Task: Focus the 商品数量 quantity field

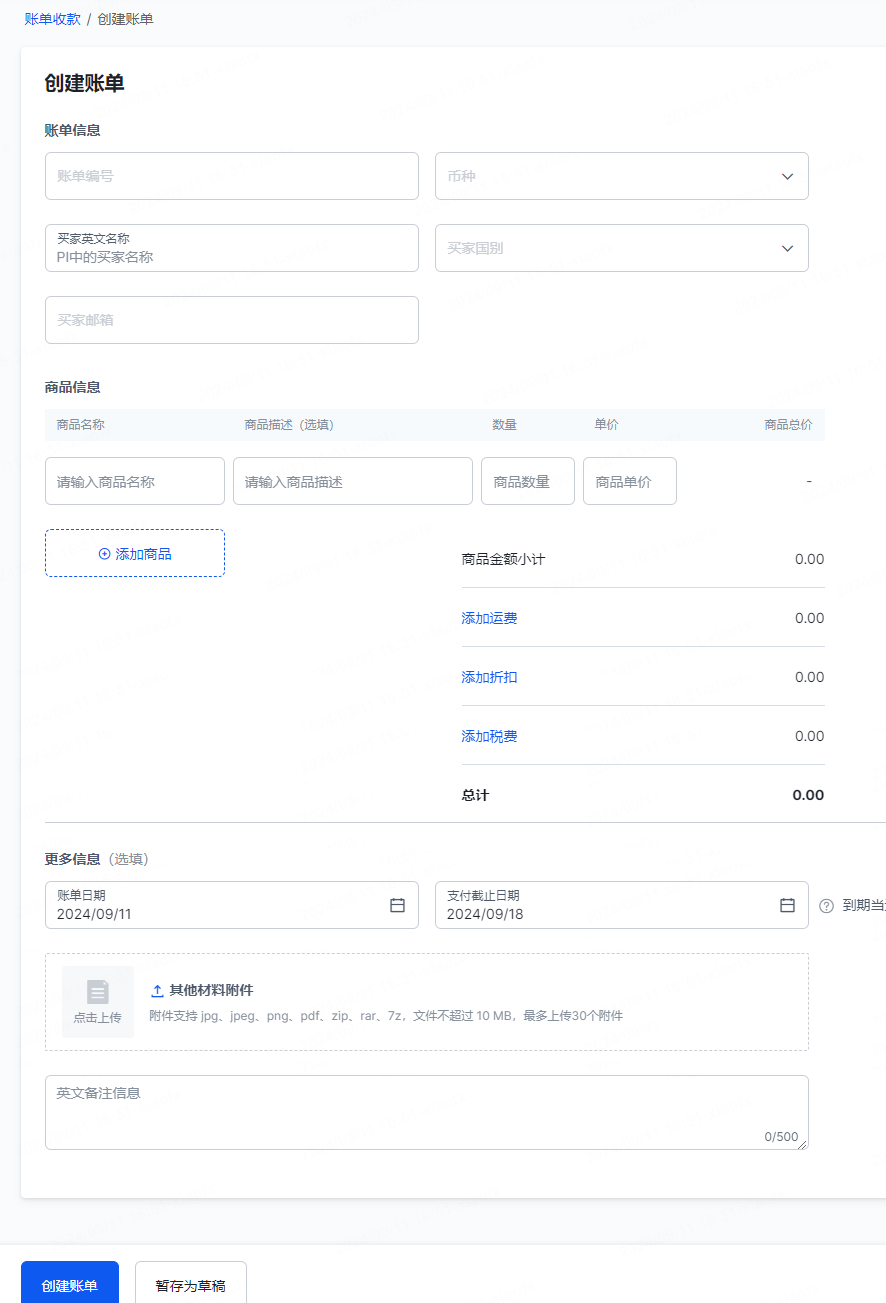Action: point(527,481)
